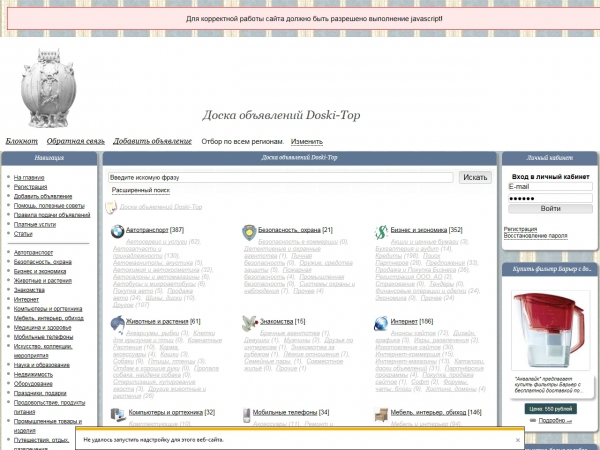Open Анонсы сайтов subcategory under Интернет
This screenshot has height=450, width=600.
coord(413,333)
